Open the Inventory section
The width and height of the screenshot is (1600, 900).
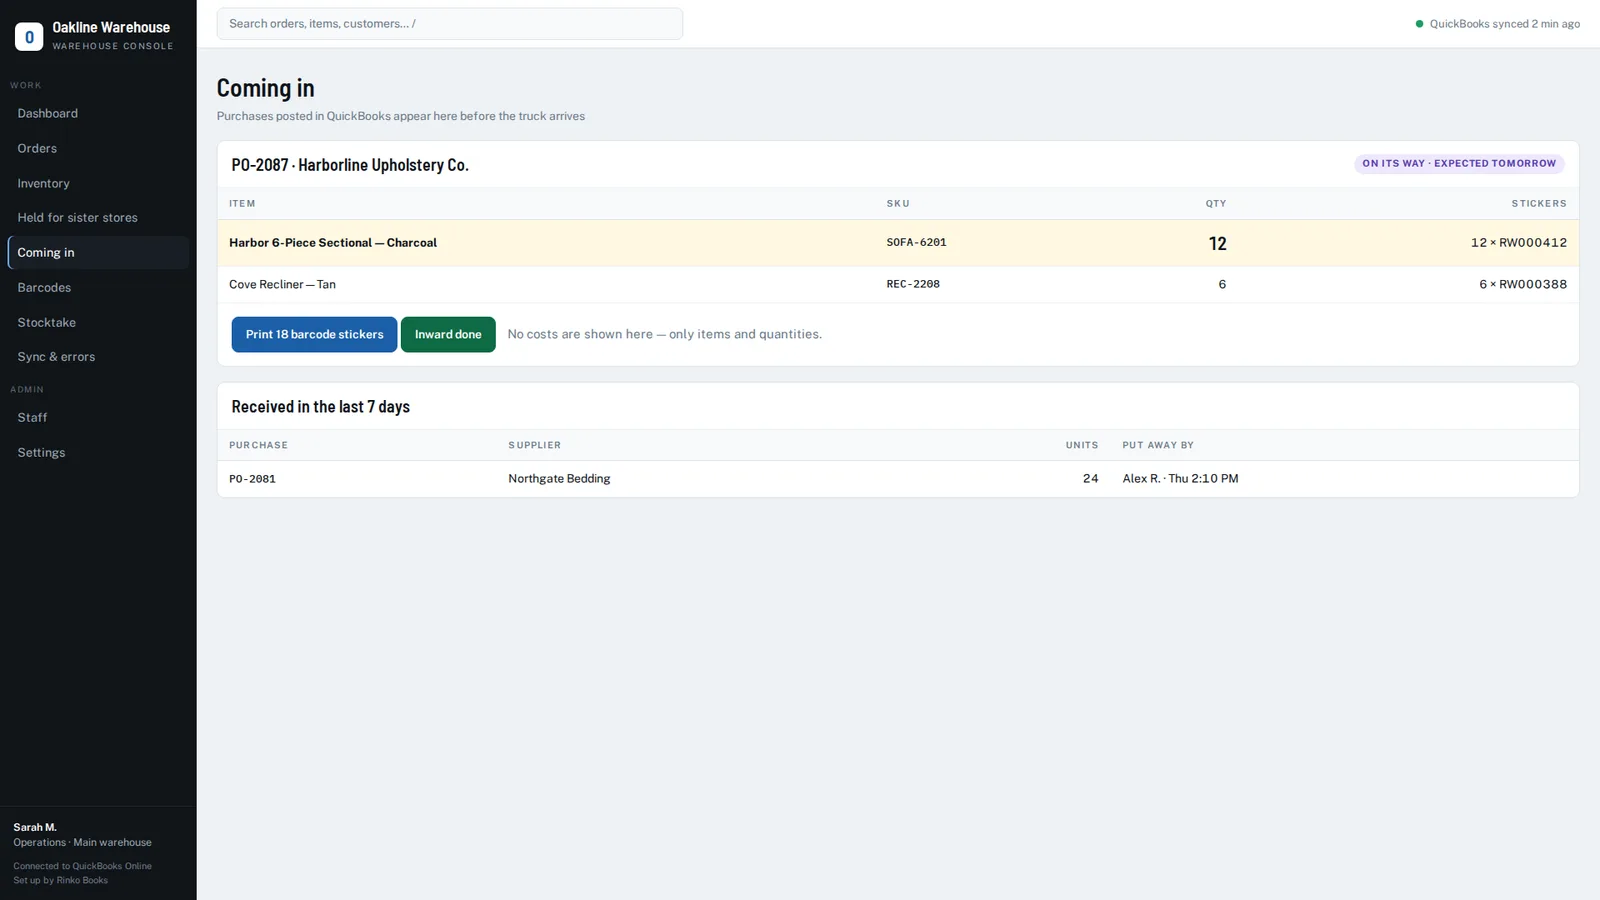click(x=98, y=184)
